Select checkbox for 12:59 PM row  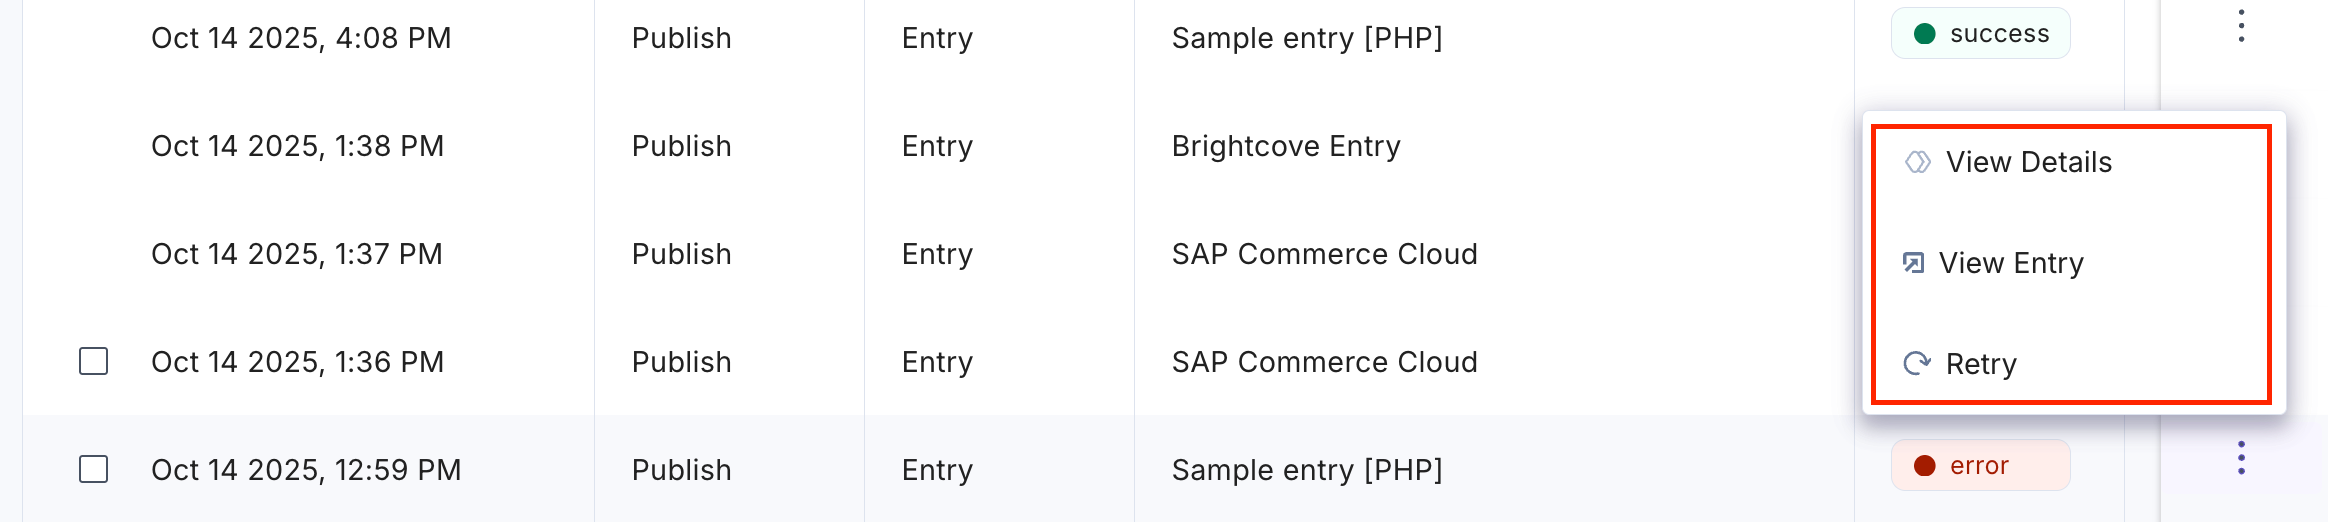[94, 469]
